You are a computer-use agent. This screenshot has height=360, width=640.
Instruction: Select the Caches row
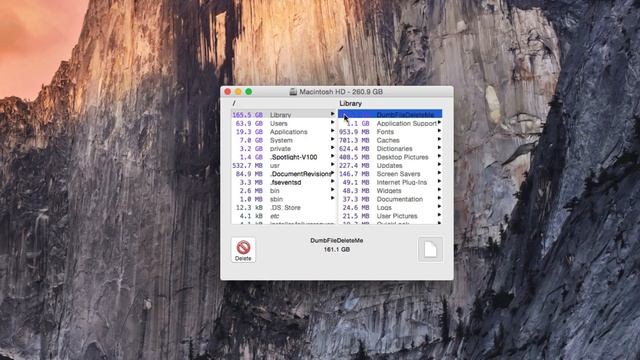[x=390, y=140]
